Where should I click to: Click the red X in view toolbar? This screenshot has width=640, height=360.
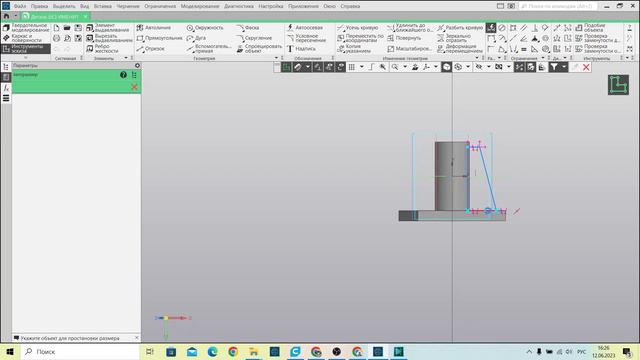pyautogui.click(x=586, y=67)
